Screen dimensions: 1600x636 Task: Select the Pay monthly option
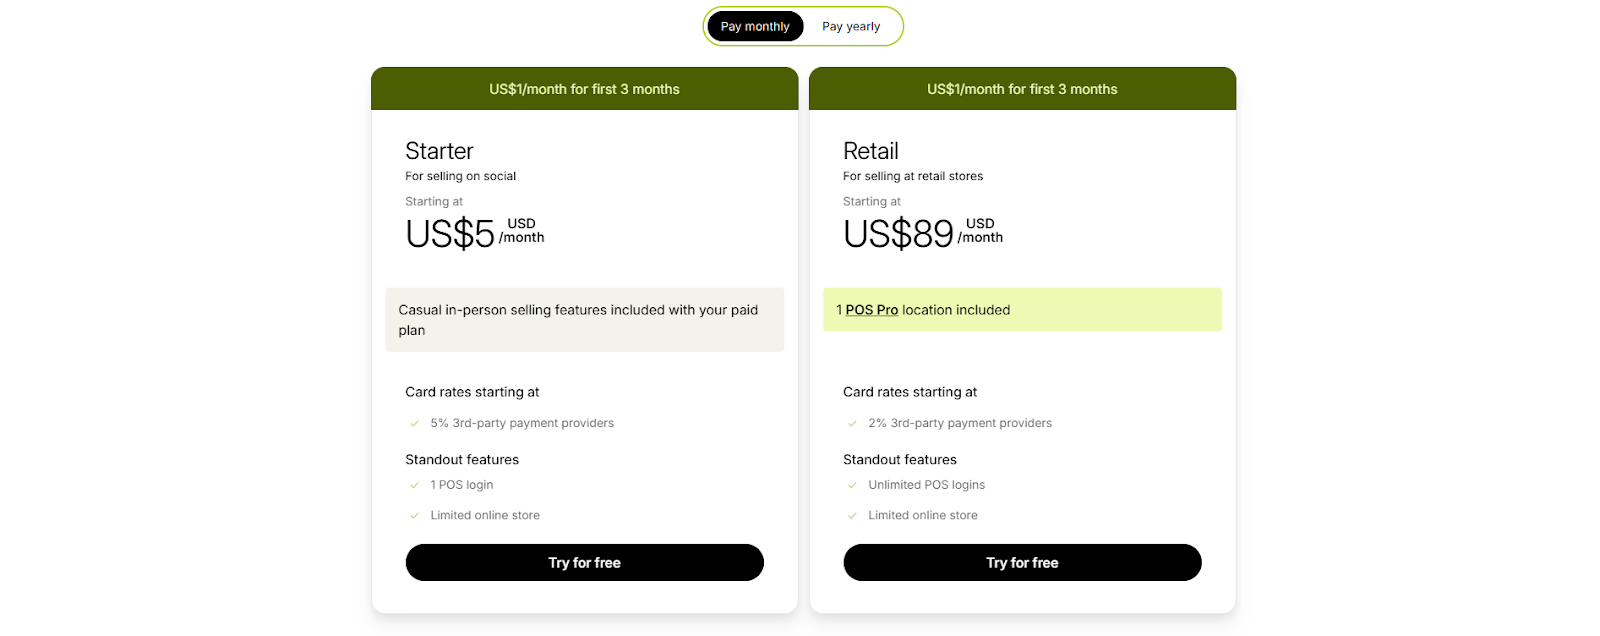pyautogui.click(x=755, y=26)
